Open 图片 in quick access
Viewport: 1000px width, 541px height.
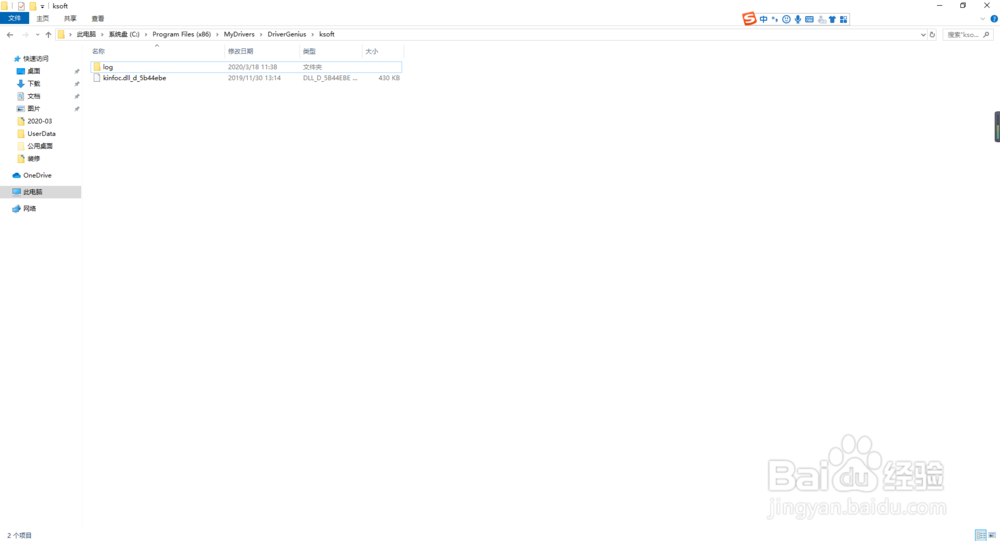34,108
